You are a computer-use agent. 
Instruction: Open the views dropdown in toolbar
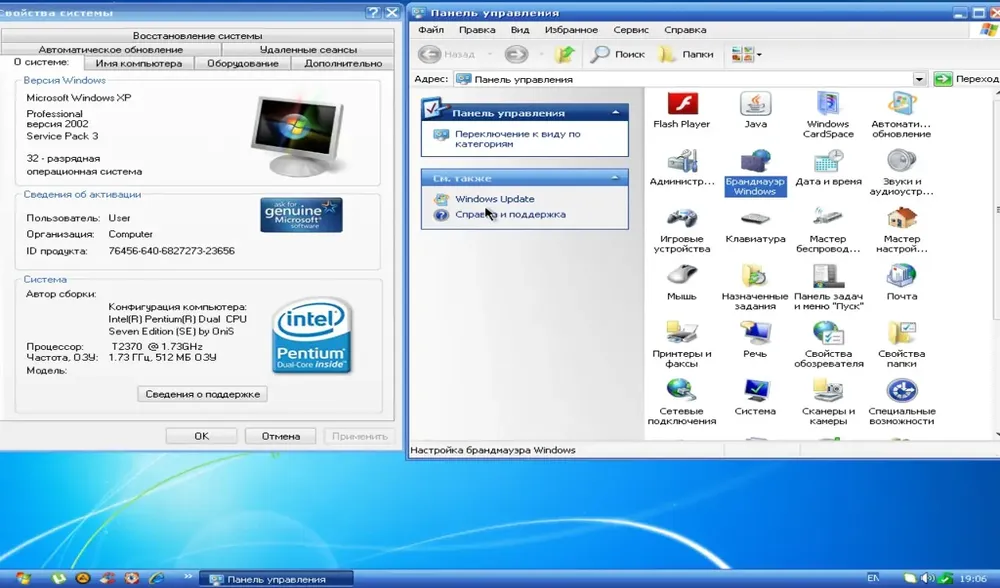pyautogui.click(x=746, y=54)
